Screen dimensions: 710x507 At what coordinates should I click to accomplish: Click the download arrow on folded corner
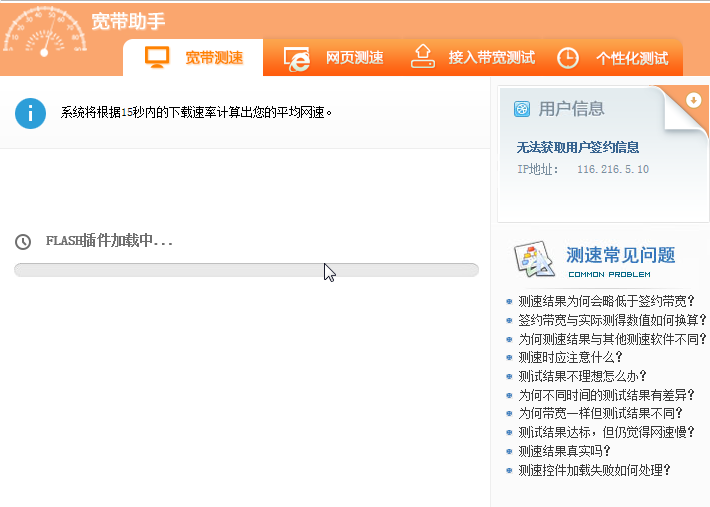tap(693, 100)
